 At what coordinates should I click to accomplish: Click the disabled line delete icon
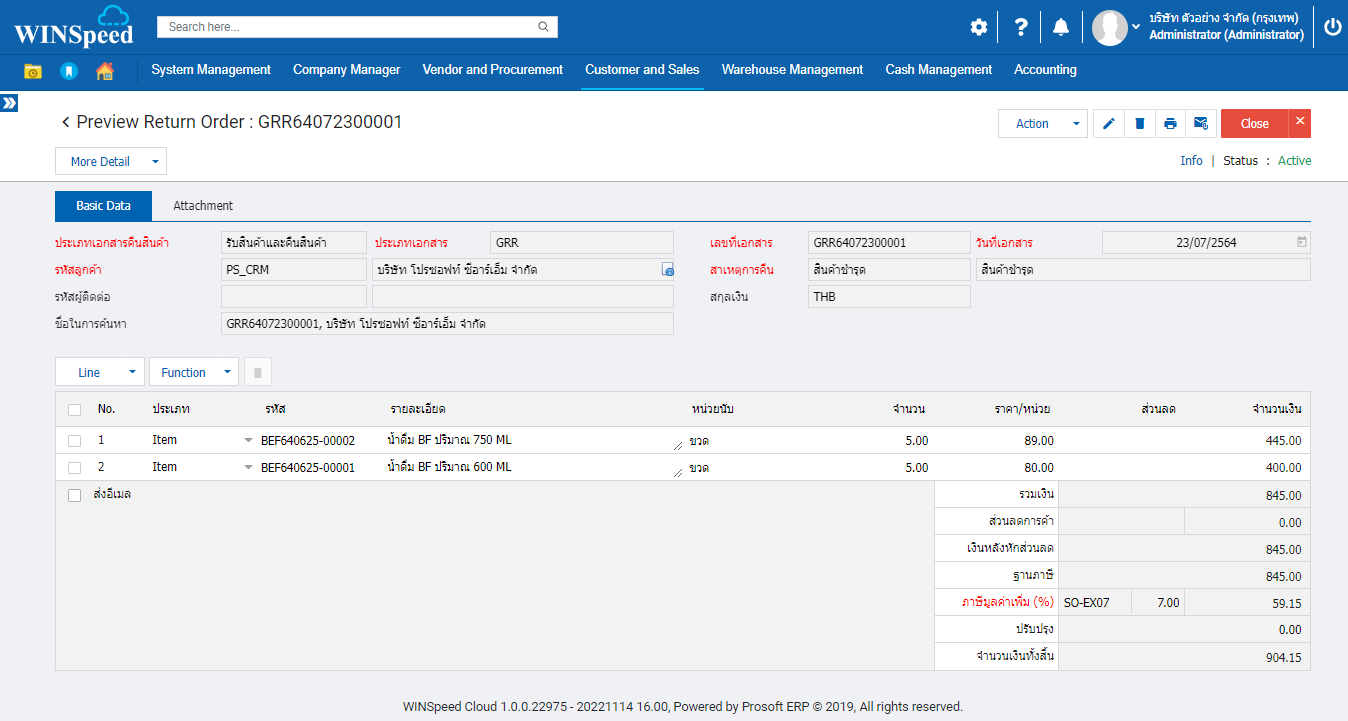(x=257, y=372)
